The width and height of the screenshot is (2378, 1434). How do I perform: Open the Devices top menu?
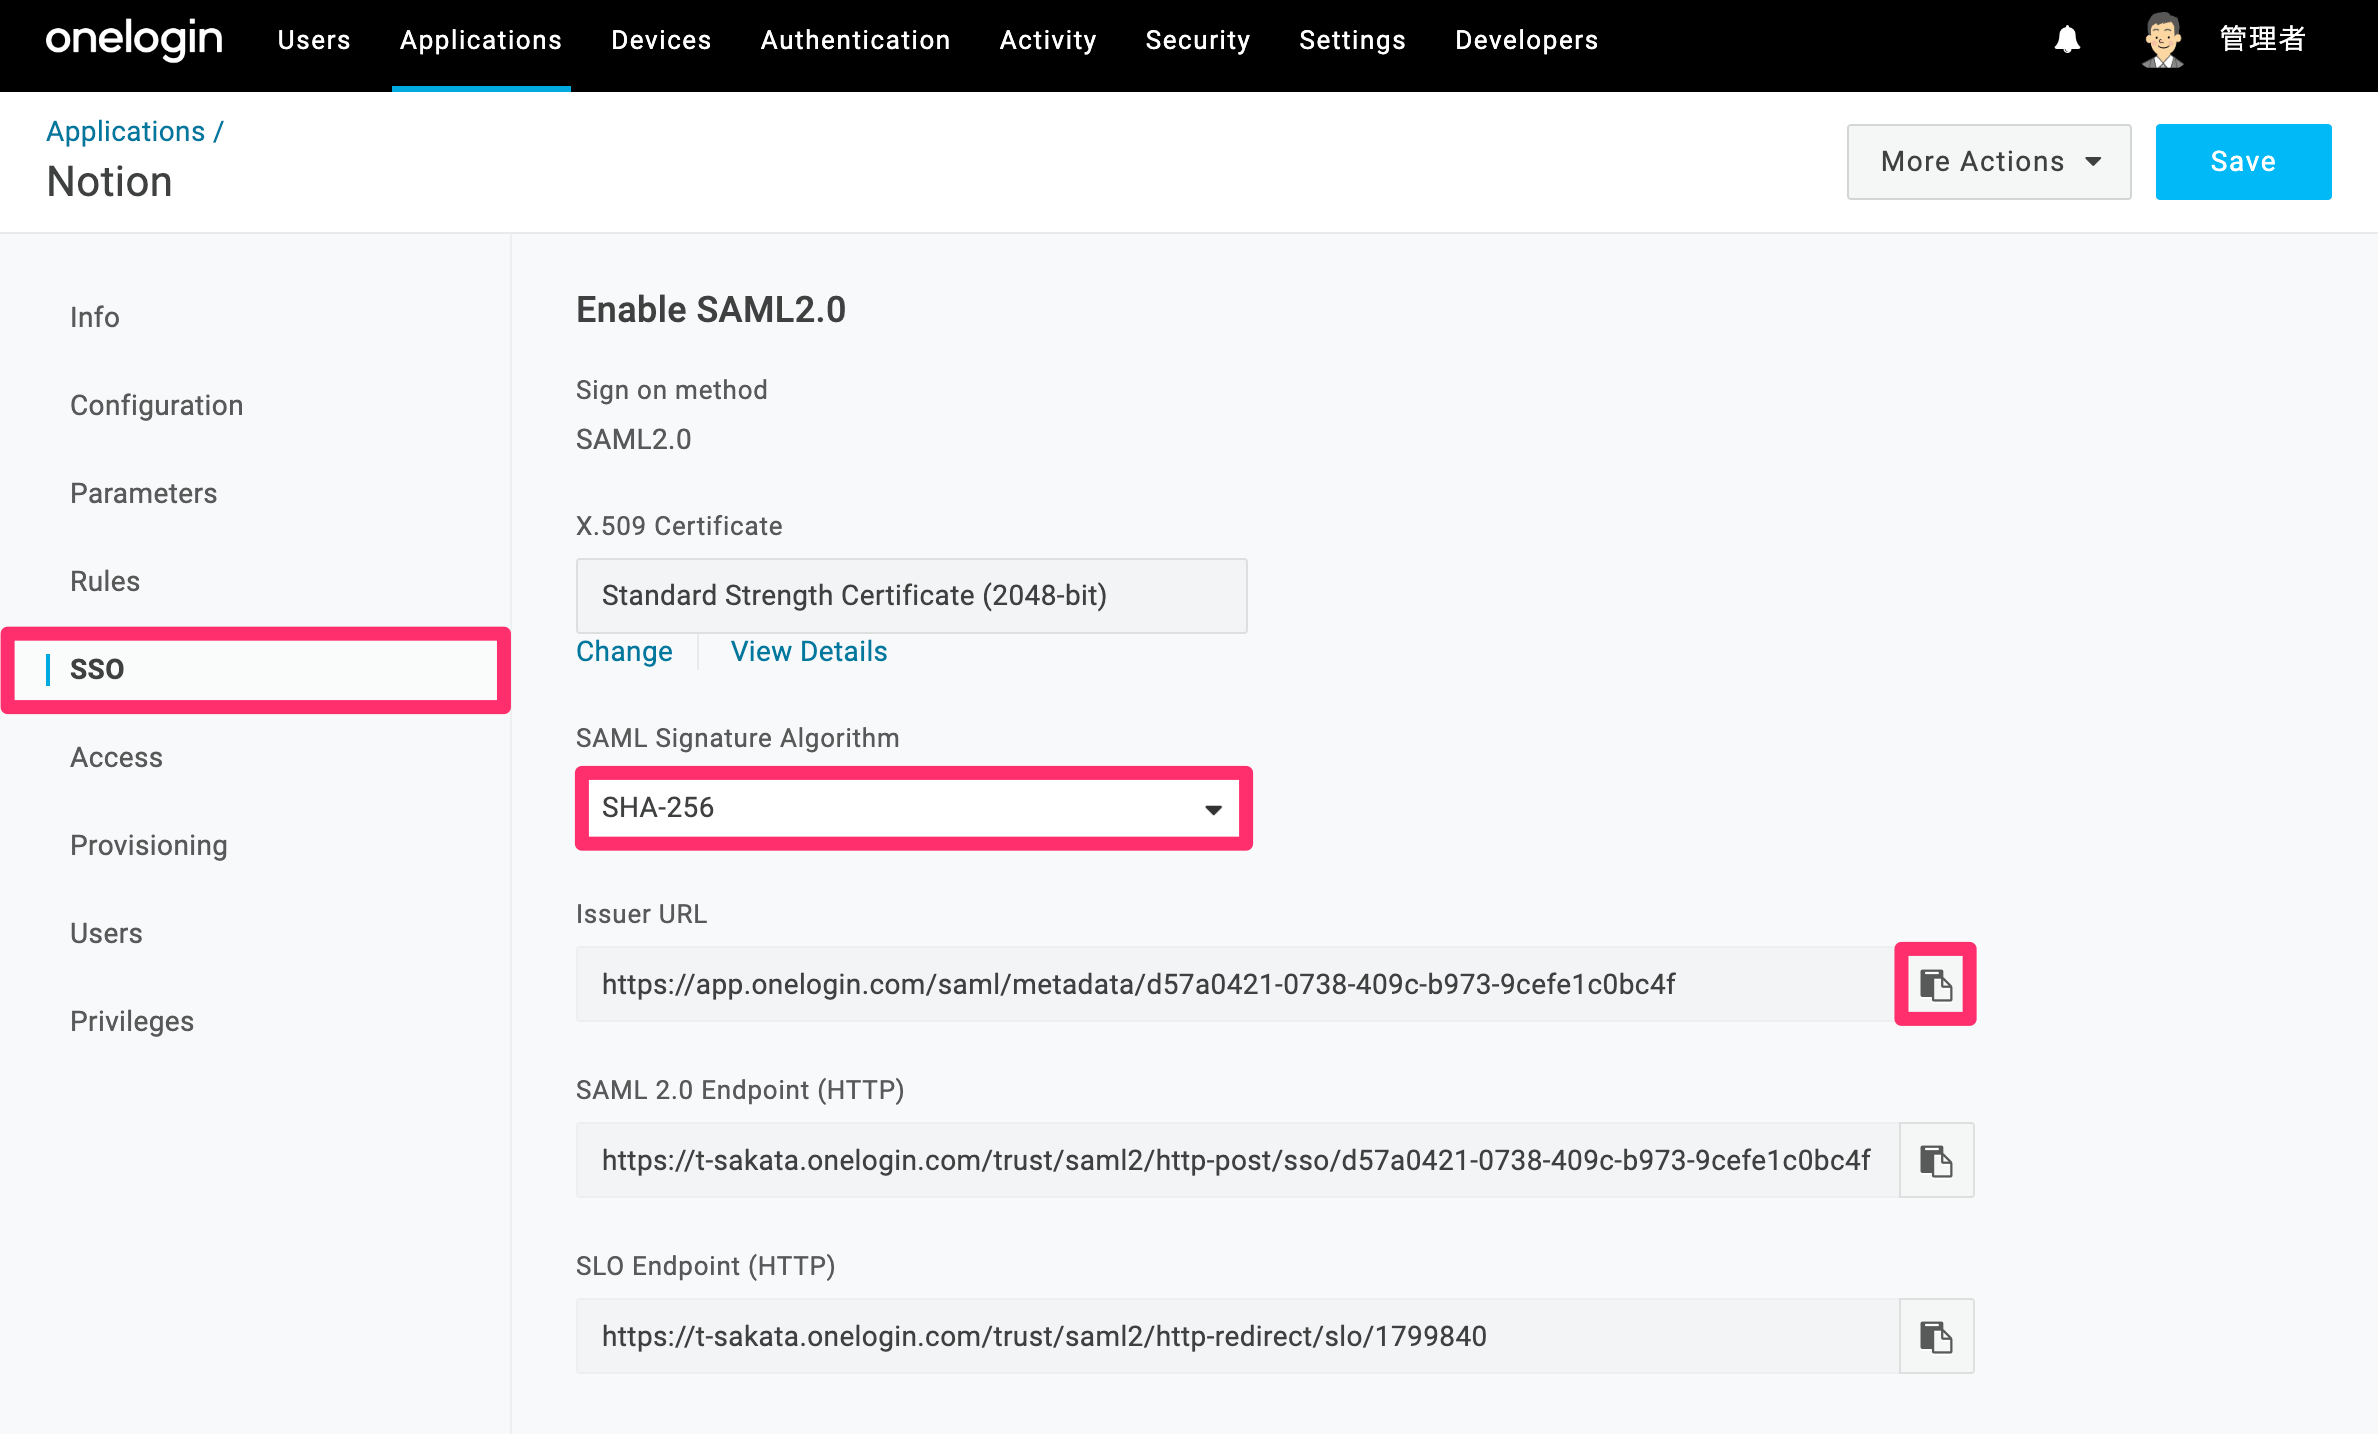(661, 40)
